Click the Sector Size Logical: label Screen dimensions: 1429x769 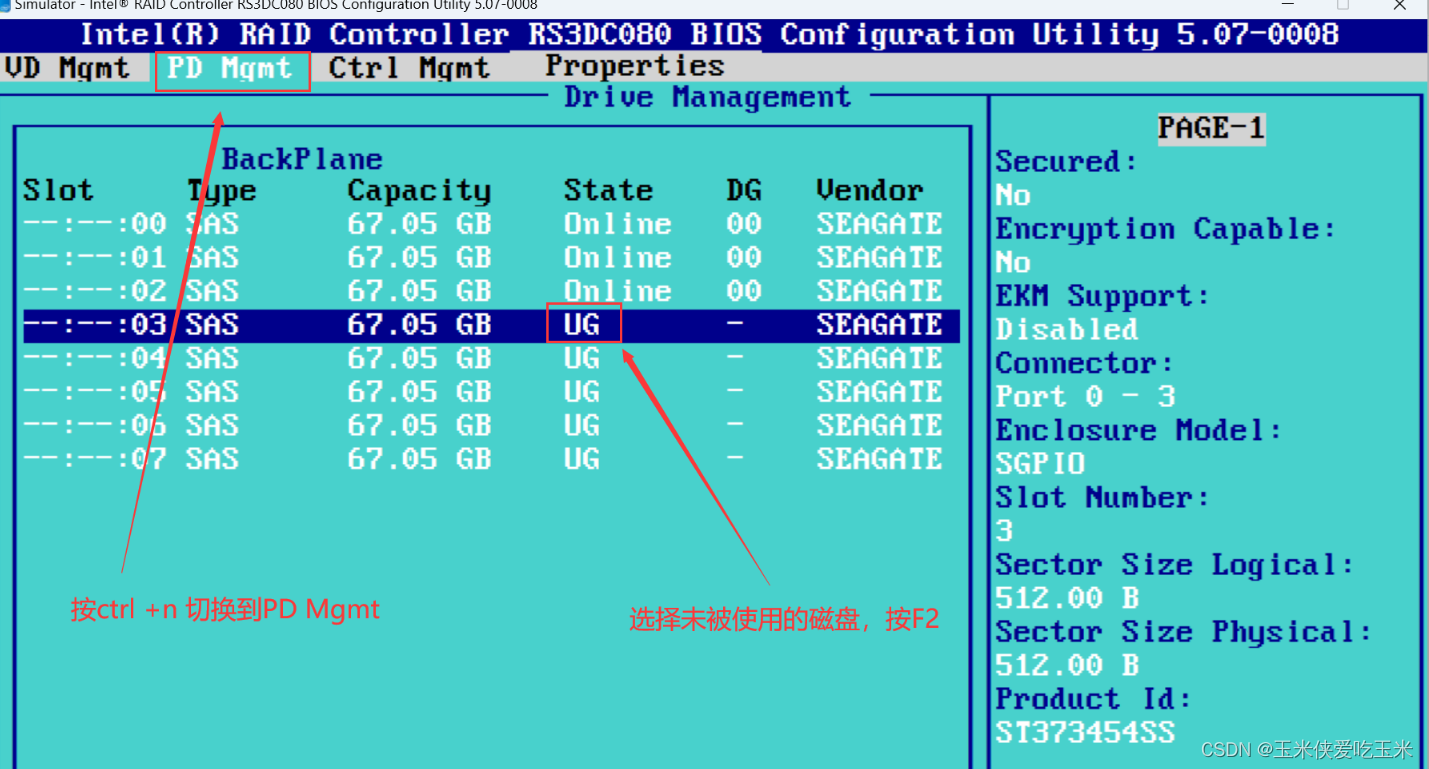1174,566
